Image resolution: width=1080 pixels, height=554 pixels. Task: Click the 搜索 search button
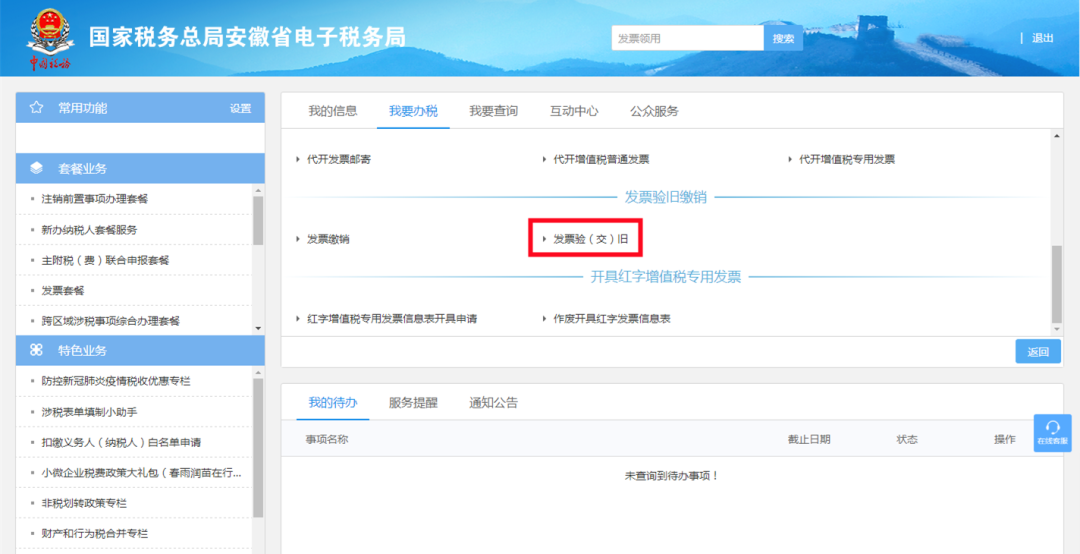pos(783,39)
